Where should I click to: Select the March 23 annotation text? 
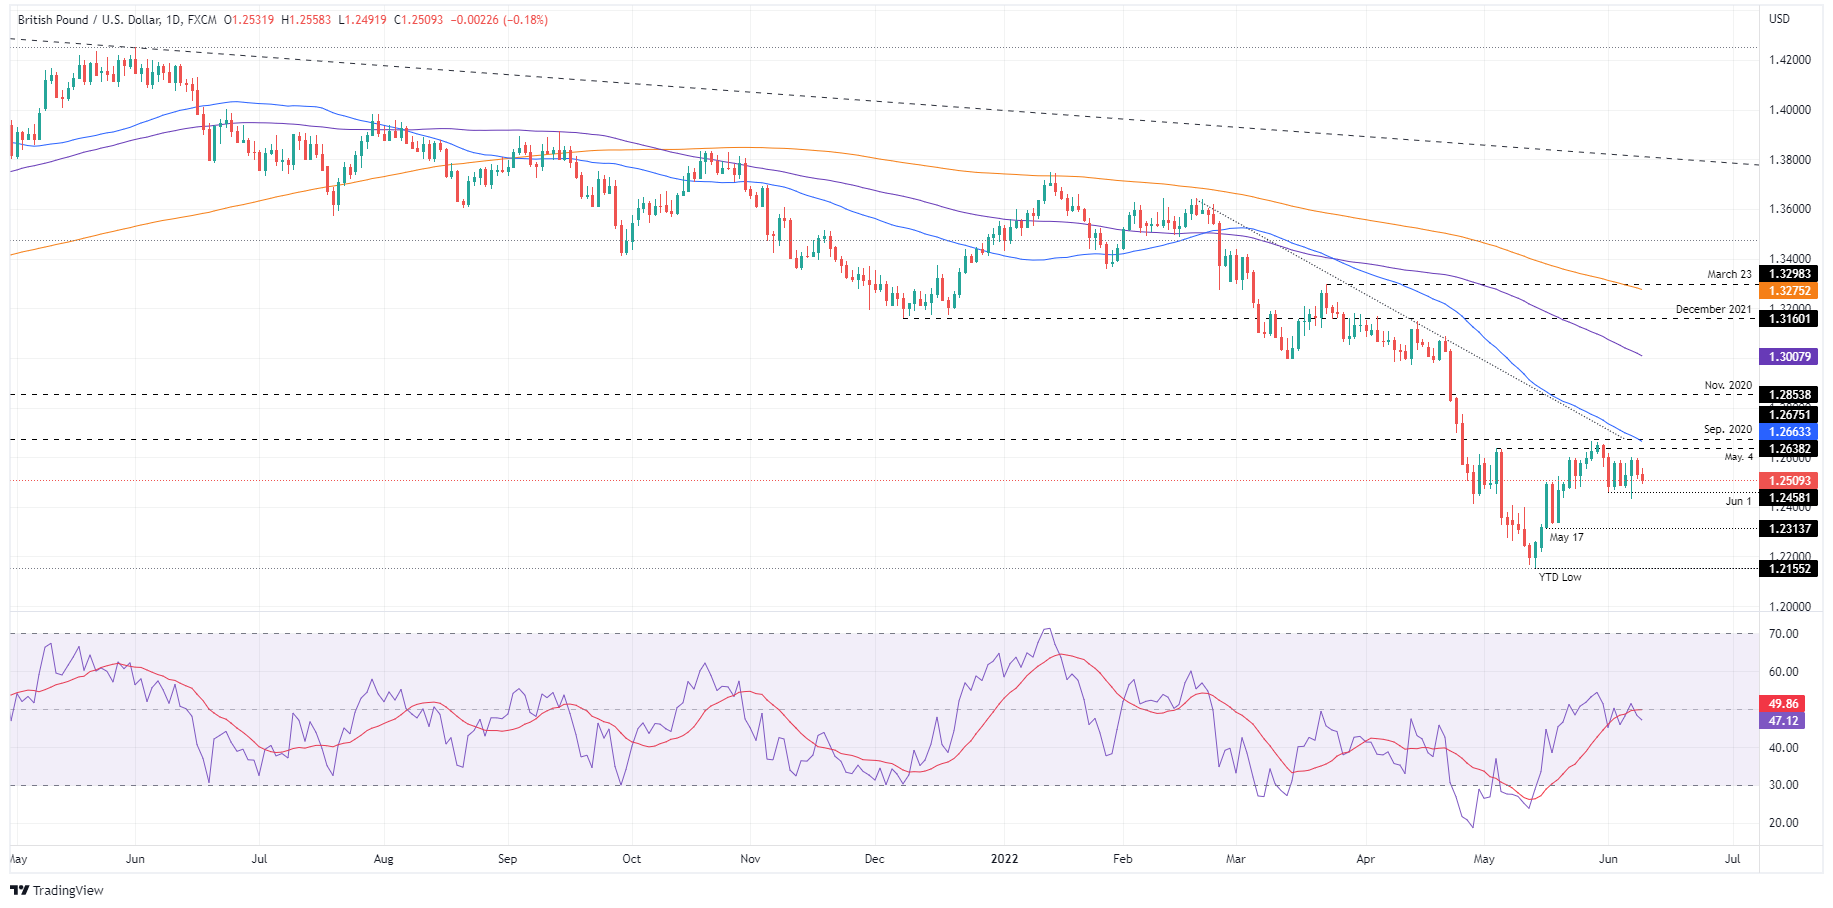pos(1729,274)
